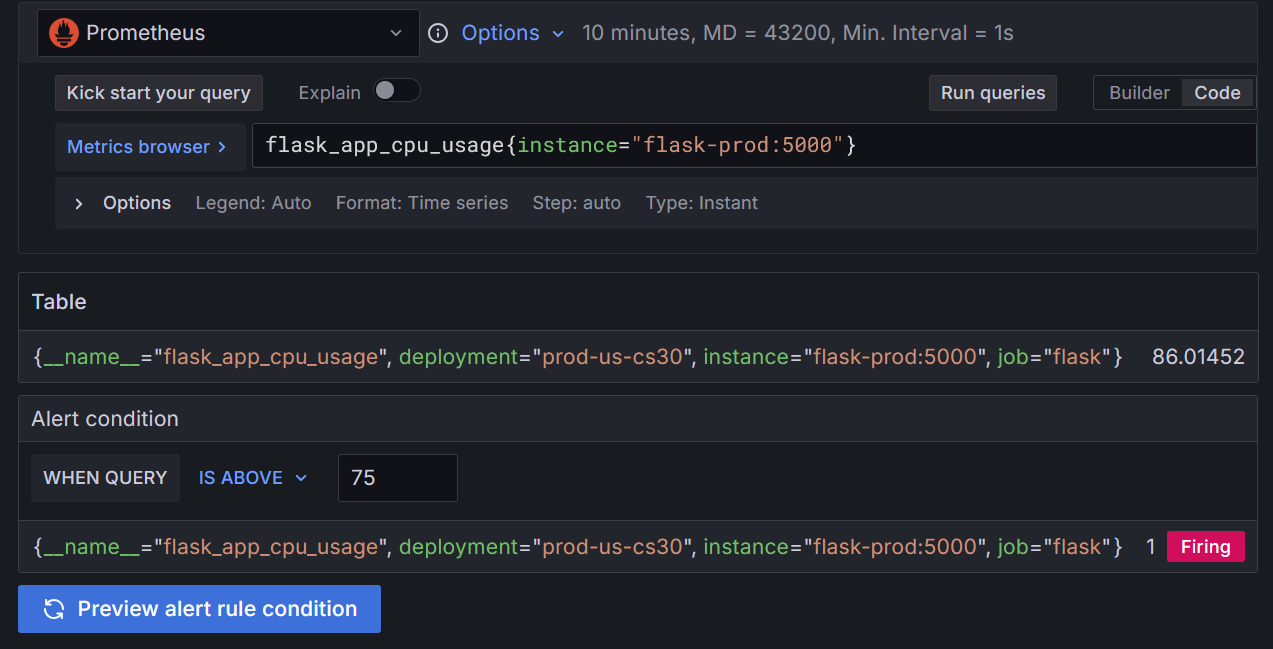
Task: Click the WHEN QUERY selector
Action: 105,478
